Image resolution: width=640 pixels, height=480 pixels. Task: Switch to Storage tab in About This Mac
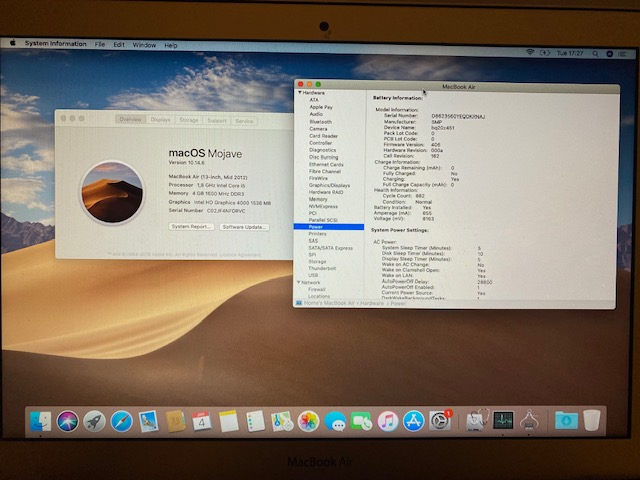click(189, 120)
